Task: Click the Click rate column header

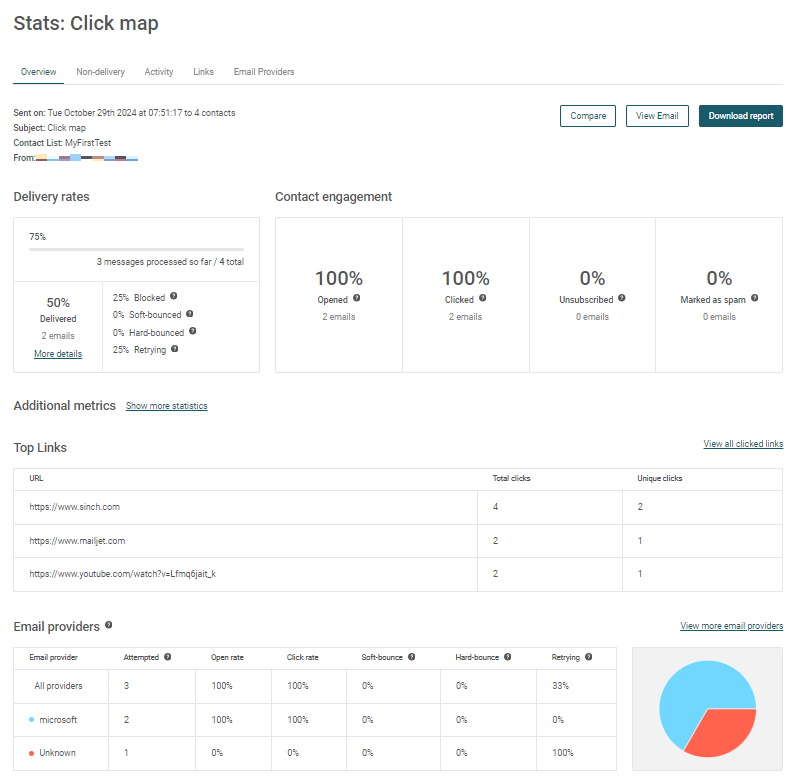Action: [x=303, y=657]
